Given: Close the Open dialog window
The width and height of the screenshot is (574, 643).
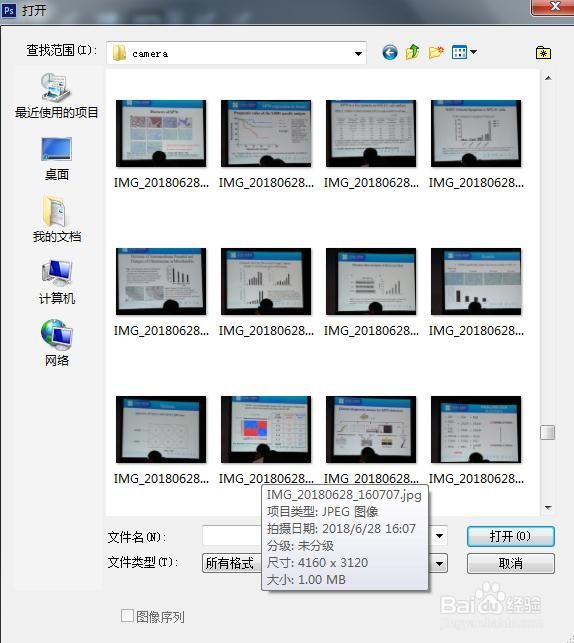Looking at the screenshot, I should [x=553, y=7].
